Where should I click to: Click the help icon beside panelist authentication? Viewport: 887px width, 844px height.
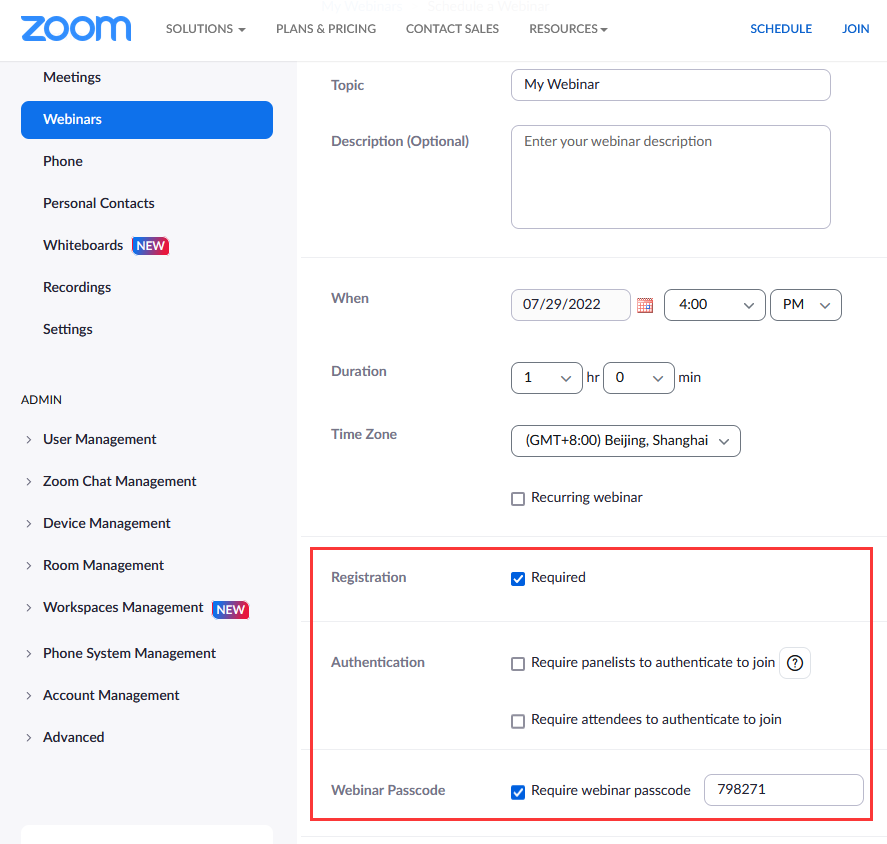coord(794,662)
